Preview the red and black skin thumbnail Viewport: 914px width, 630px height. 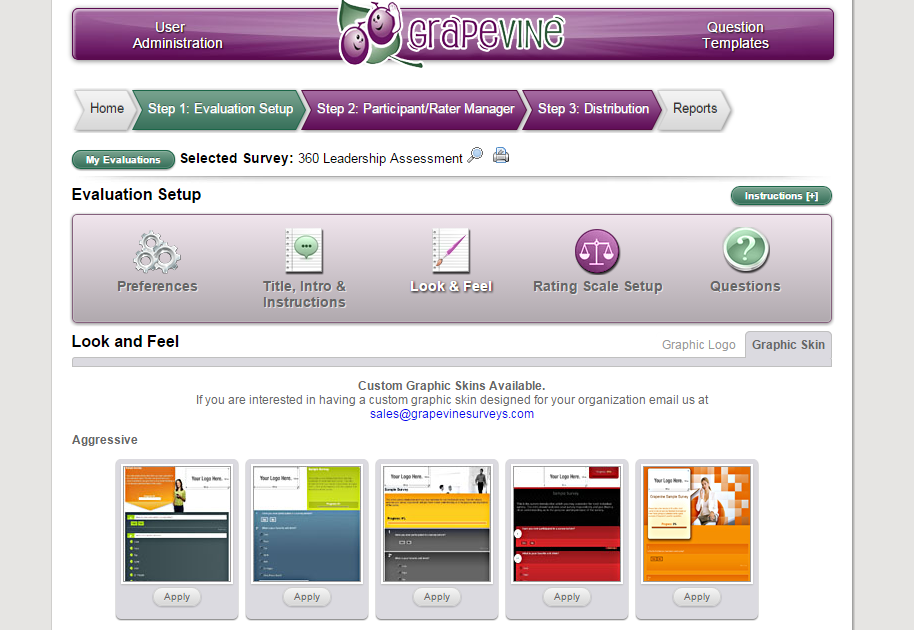567,524
